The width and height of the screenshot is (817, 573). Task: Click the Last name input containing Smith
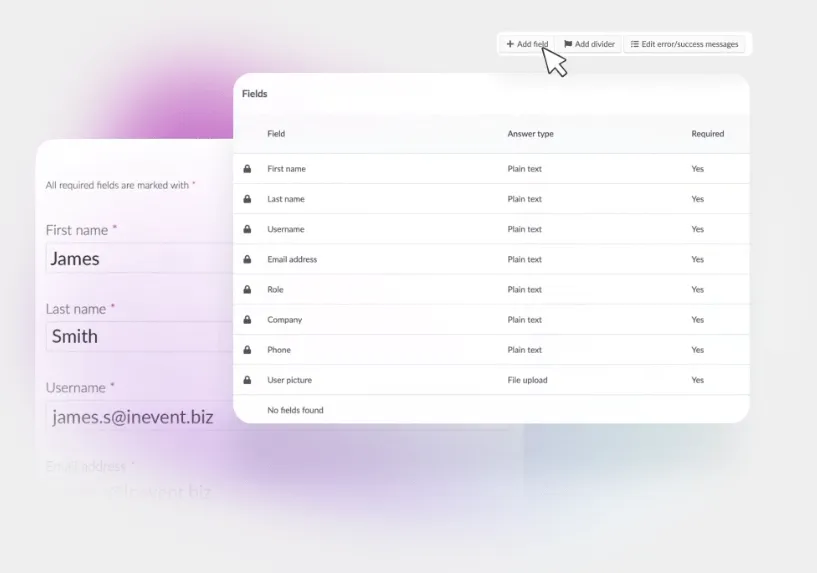click(140, 337)
